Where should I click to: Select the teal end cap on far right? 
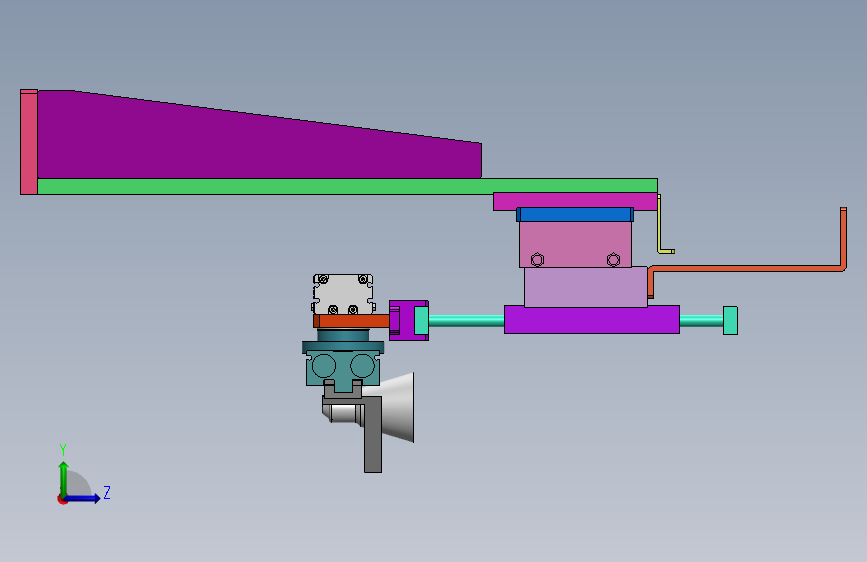(x=730, y=320)
